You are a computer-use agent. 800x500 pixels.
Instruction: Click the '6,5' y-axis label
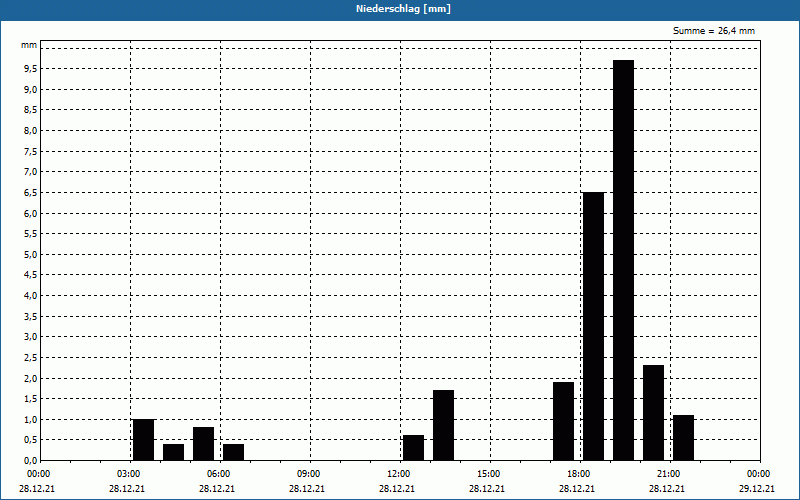(x=31, y=192)
